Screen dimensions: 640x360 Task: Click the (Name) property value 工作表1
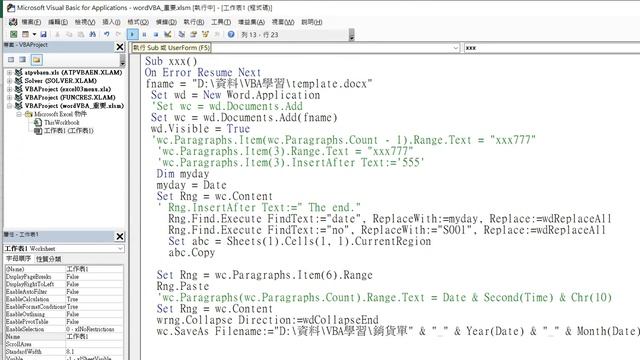coord(94,269)
